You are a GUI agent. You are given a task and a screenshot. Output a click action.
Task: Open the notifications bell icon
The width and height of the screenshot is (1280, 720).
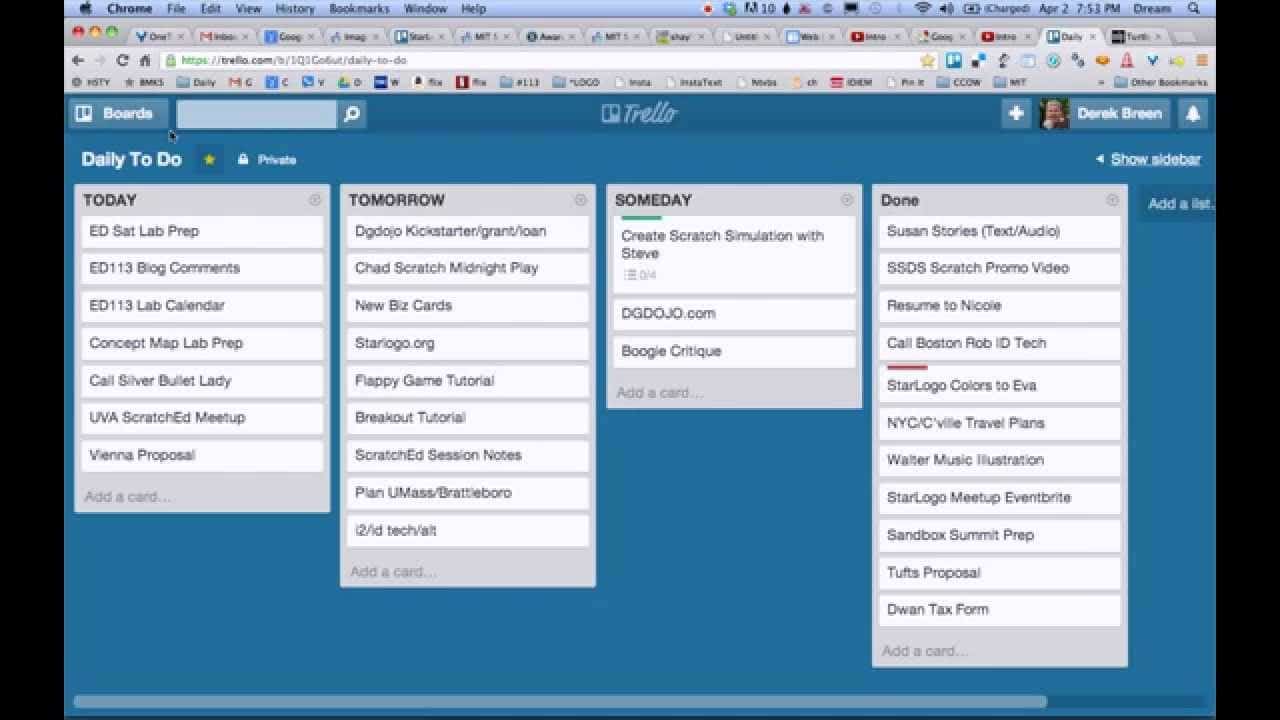point(1193,114)
